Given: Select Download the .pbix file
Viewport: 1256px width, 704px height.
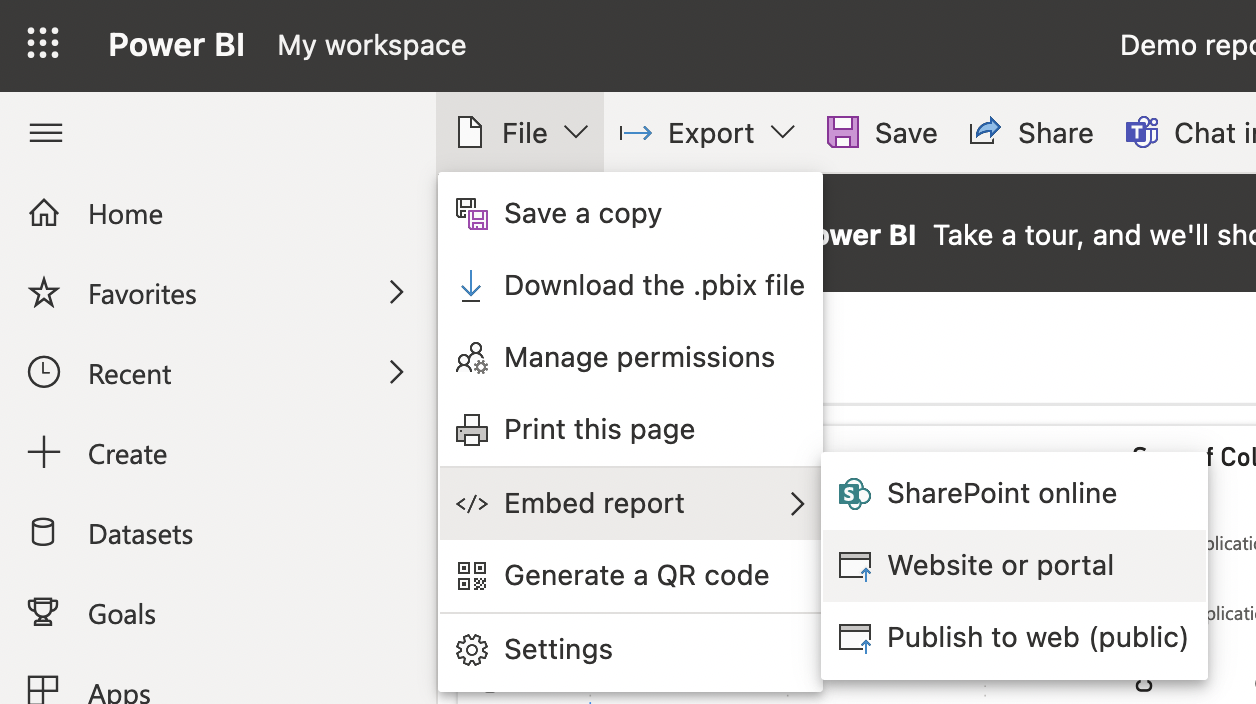Looking at the screenshot, I should [653, 286].
